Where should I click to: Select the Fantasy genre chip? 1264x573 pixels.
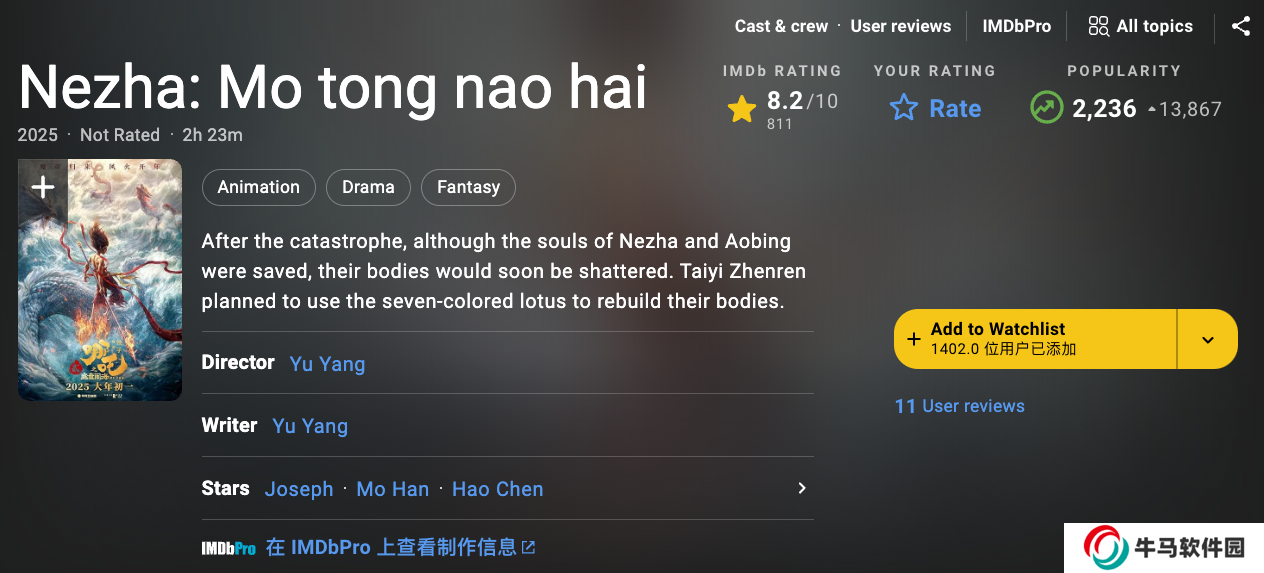468,187
